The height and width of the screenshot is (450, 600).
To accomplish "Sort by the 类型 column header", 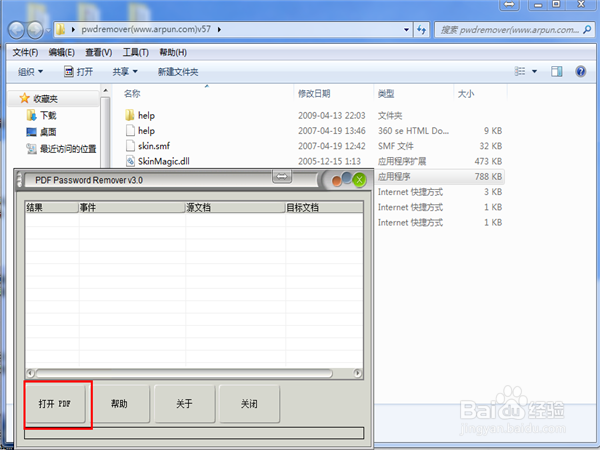I will click(x=386, y=93).
